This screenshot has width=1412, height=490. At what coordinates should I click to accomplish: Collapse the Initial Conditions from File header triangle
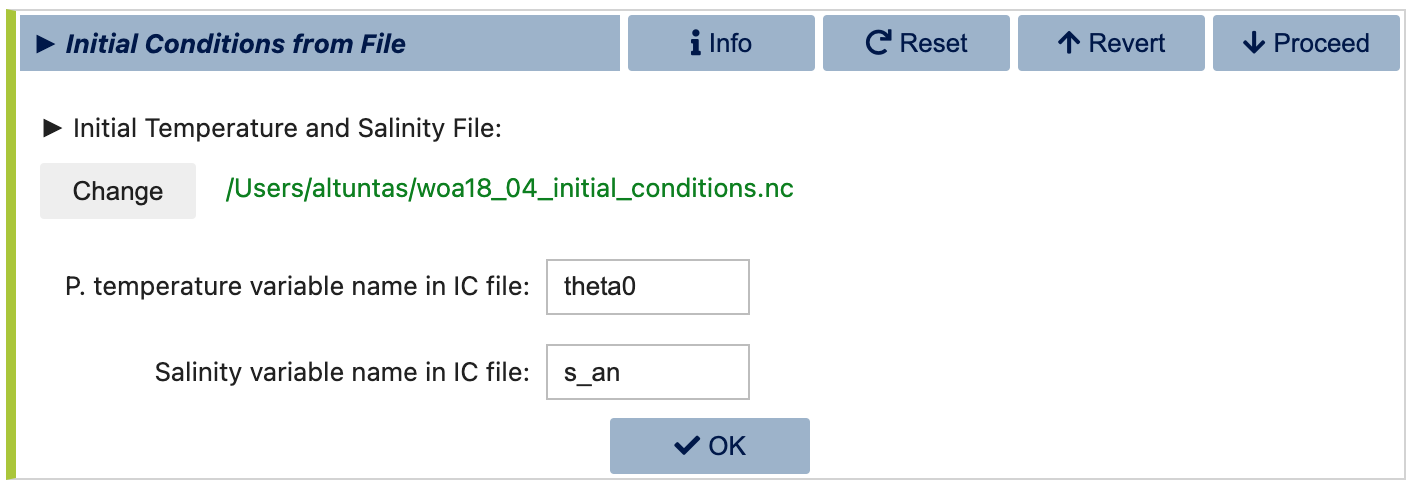[45, 44]
